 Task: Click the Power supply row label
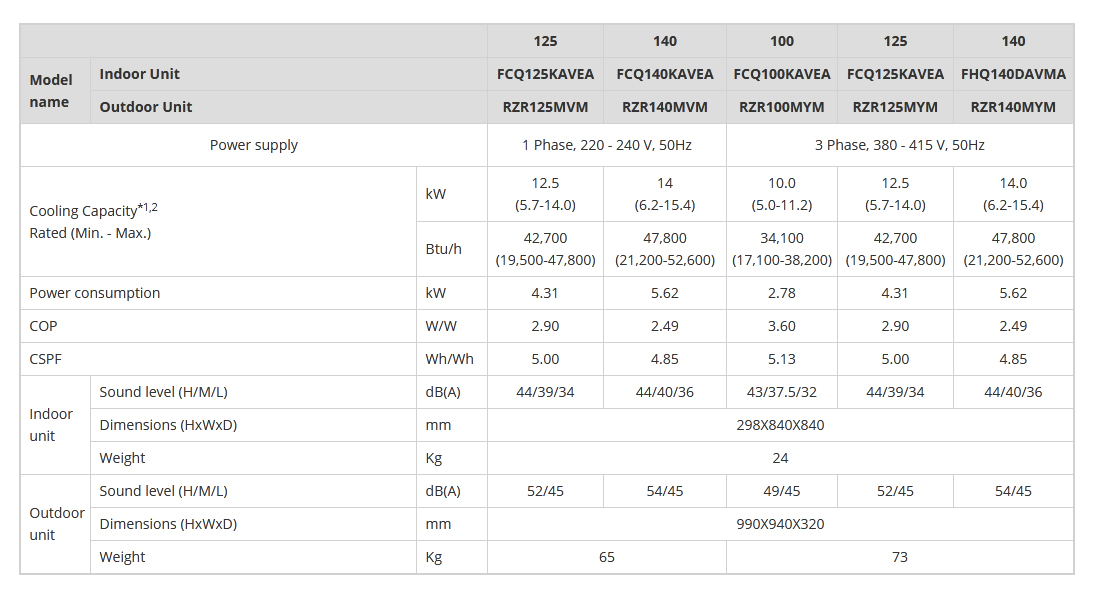pyautogui.click(x=254, y=145)
